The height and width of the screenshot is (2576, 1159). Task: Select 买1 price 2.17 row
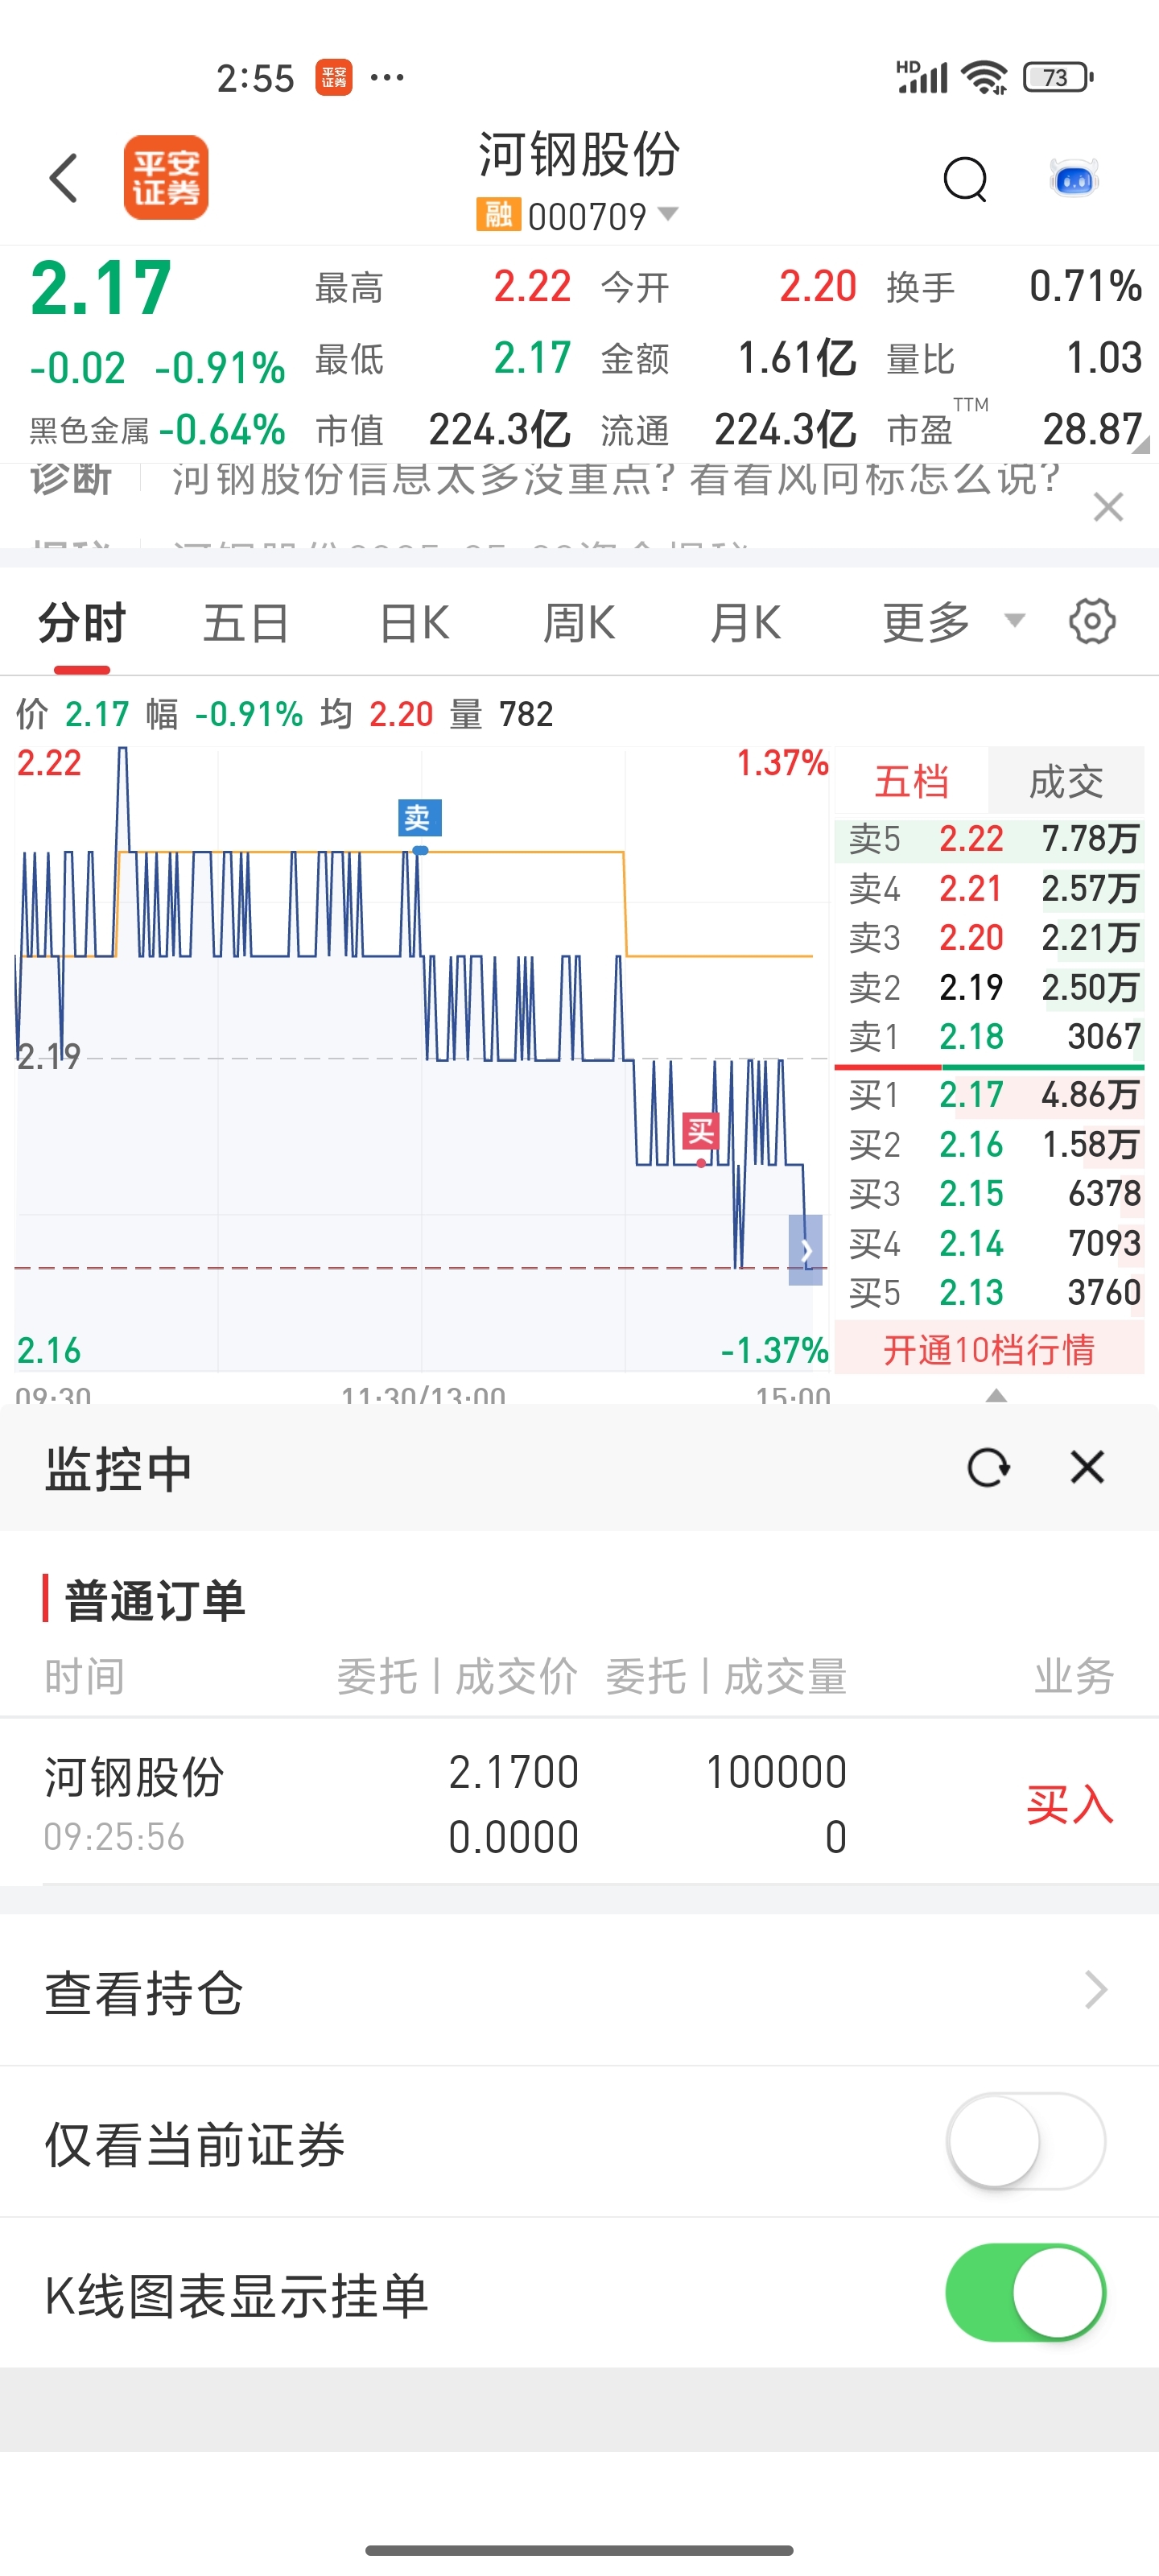tap(989, 1095)
